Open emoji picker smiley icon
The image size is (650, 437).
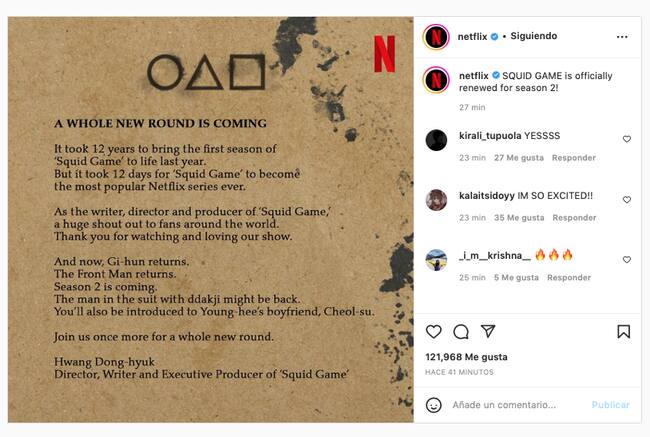(434, 405)
